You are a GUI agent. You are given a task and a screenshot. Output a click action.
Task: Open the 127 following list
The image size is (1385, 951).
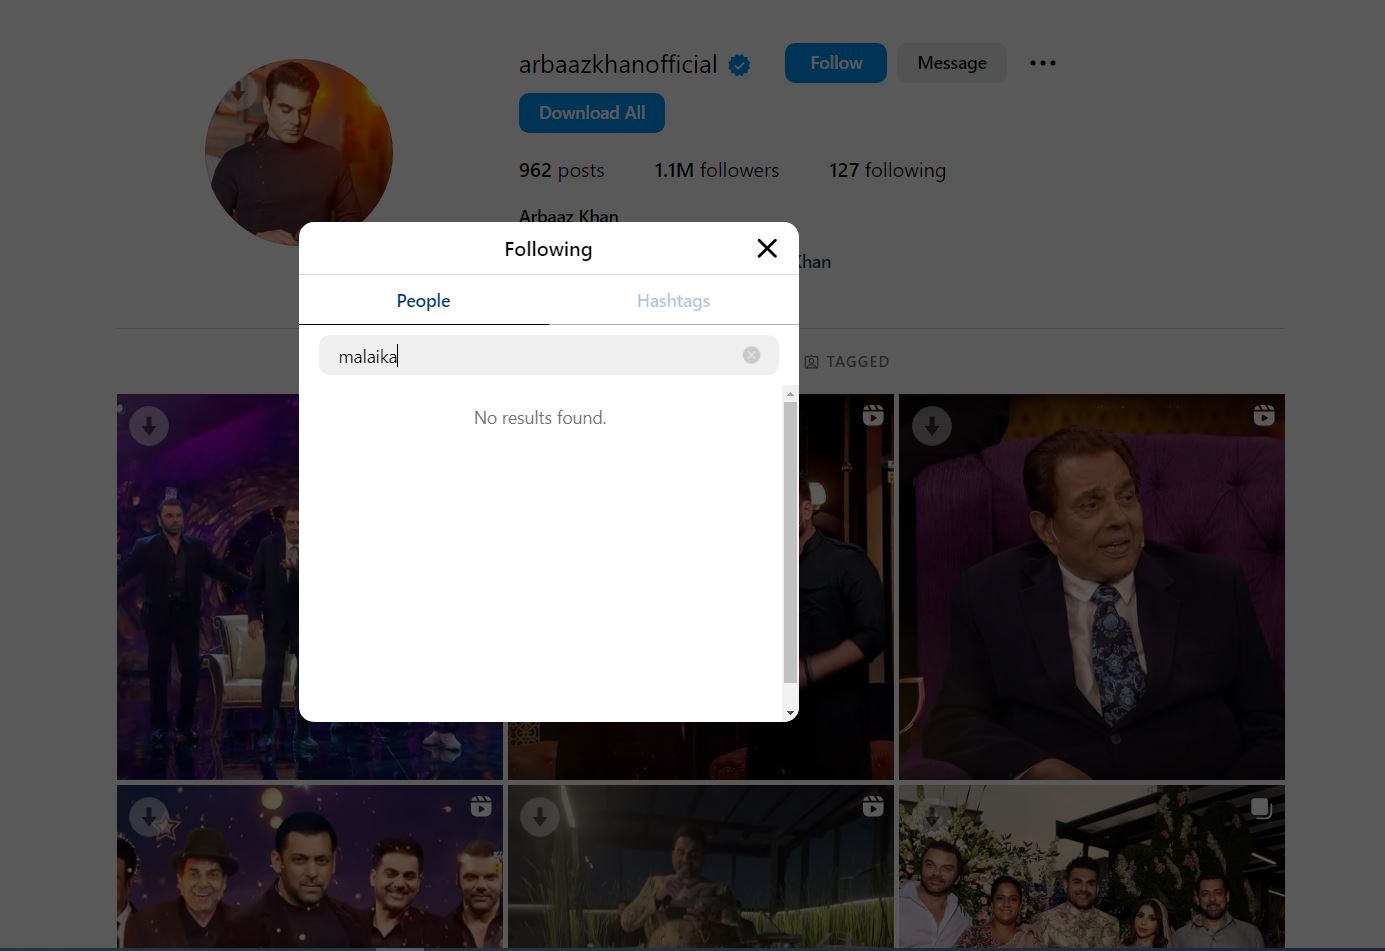(x=888, y=171)
